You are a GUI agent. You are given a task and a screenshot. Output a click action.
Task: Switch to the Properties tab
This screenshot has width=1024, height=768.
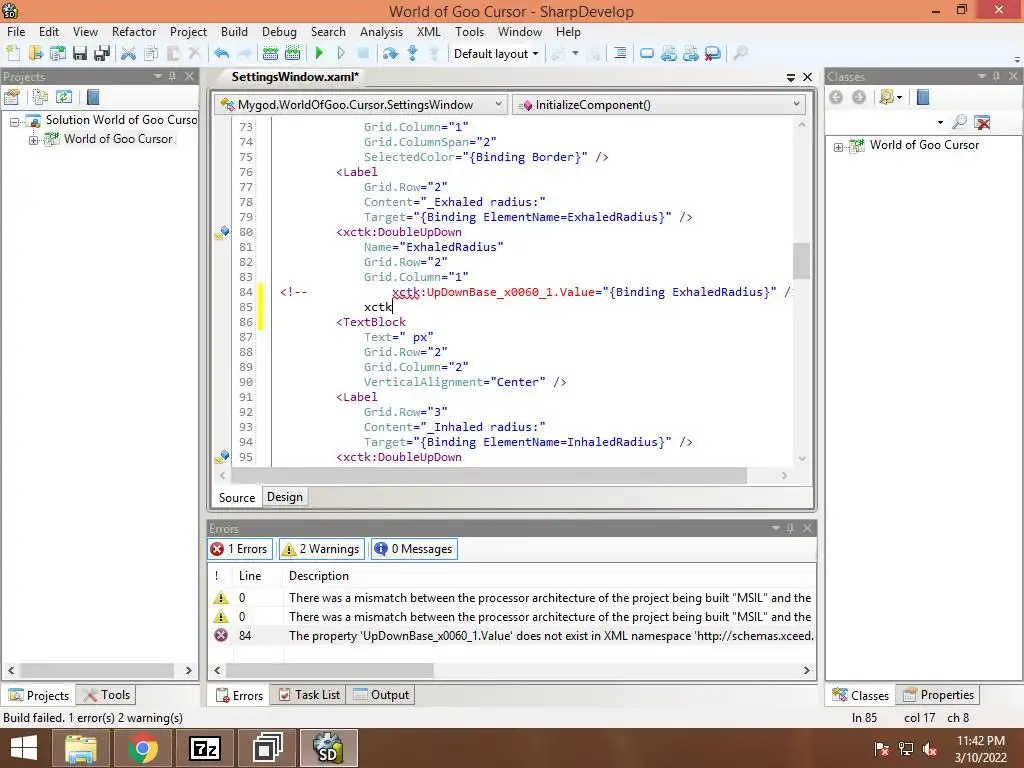click(x=939, y=695)
